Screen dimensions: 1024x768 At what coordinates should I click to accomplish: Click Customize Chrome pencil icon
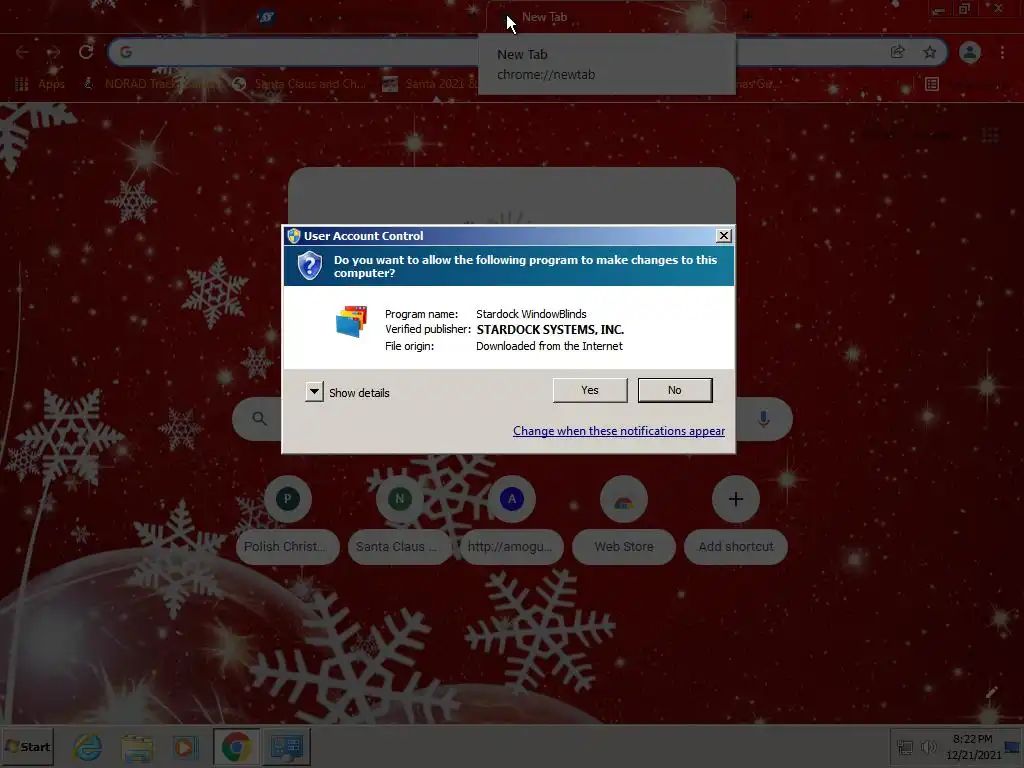pyautogui.click(x=991, y=692)
